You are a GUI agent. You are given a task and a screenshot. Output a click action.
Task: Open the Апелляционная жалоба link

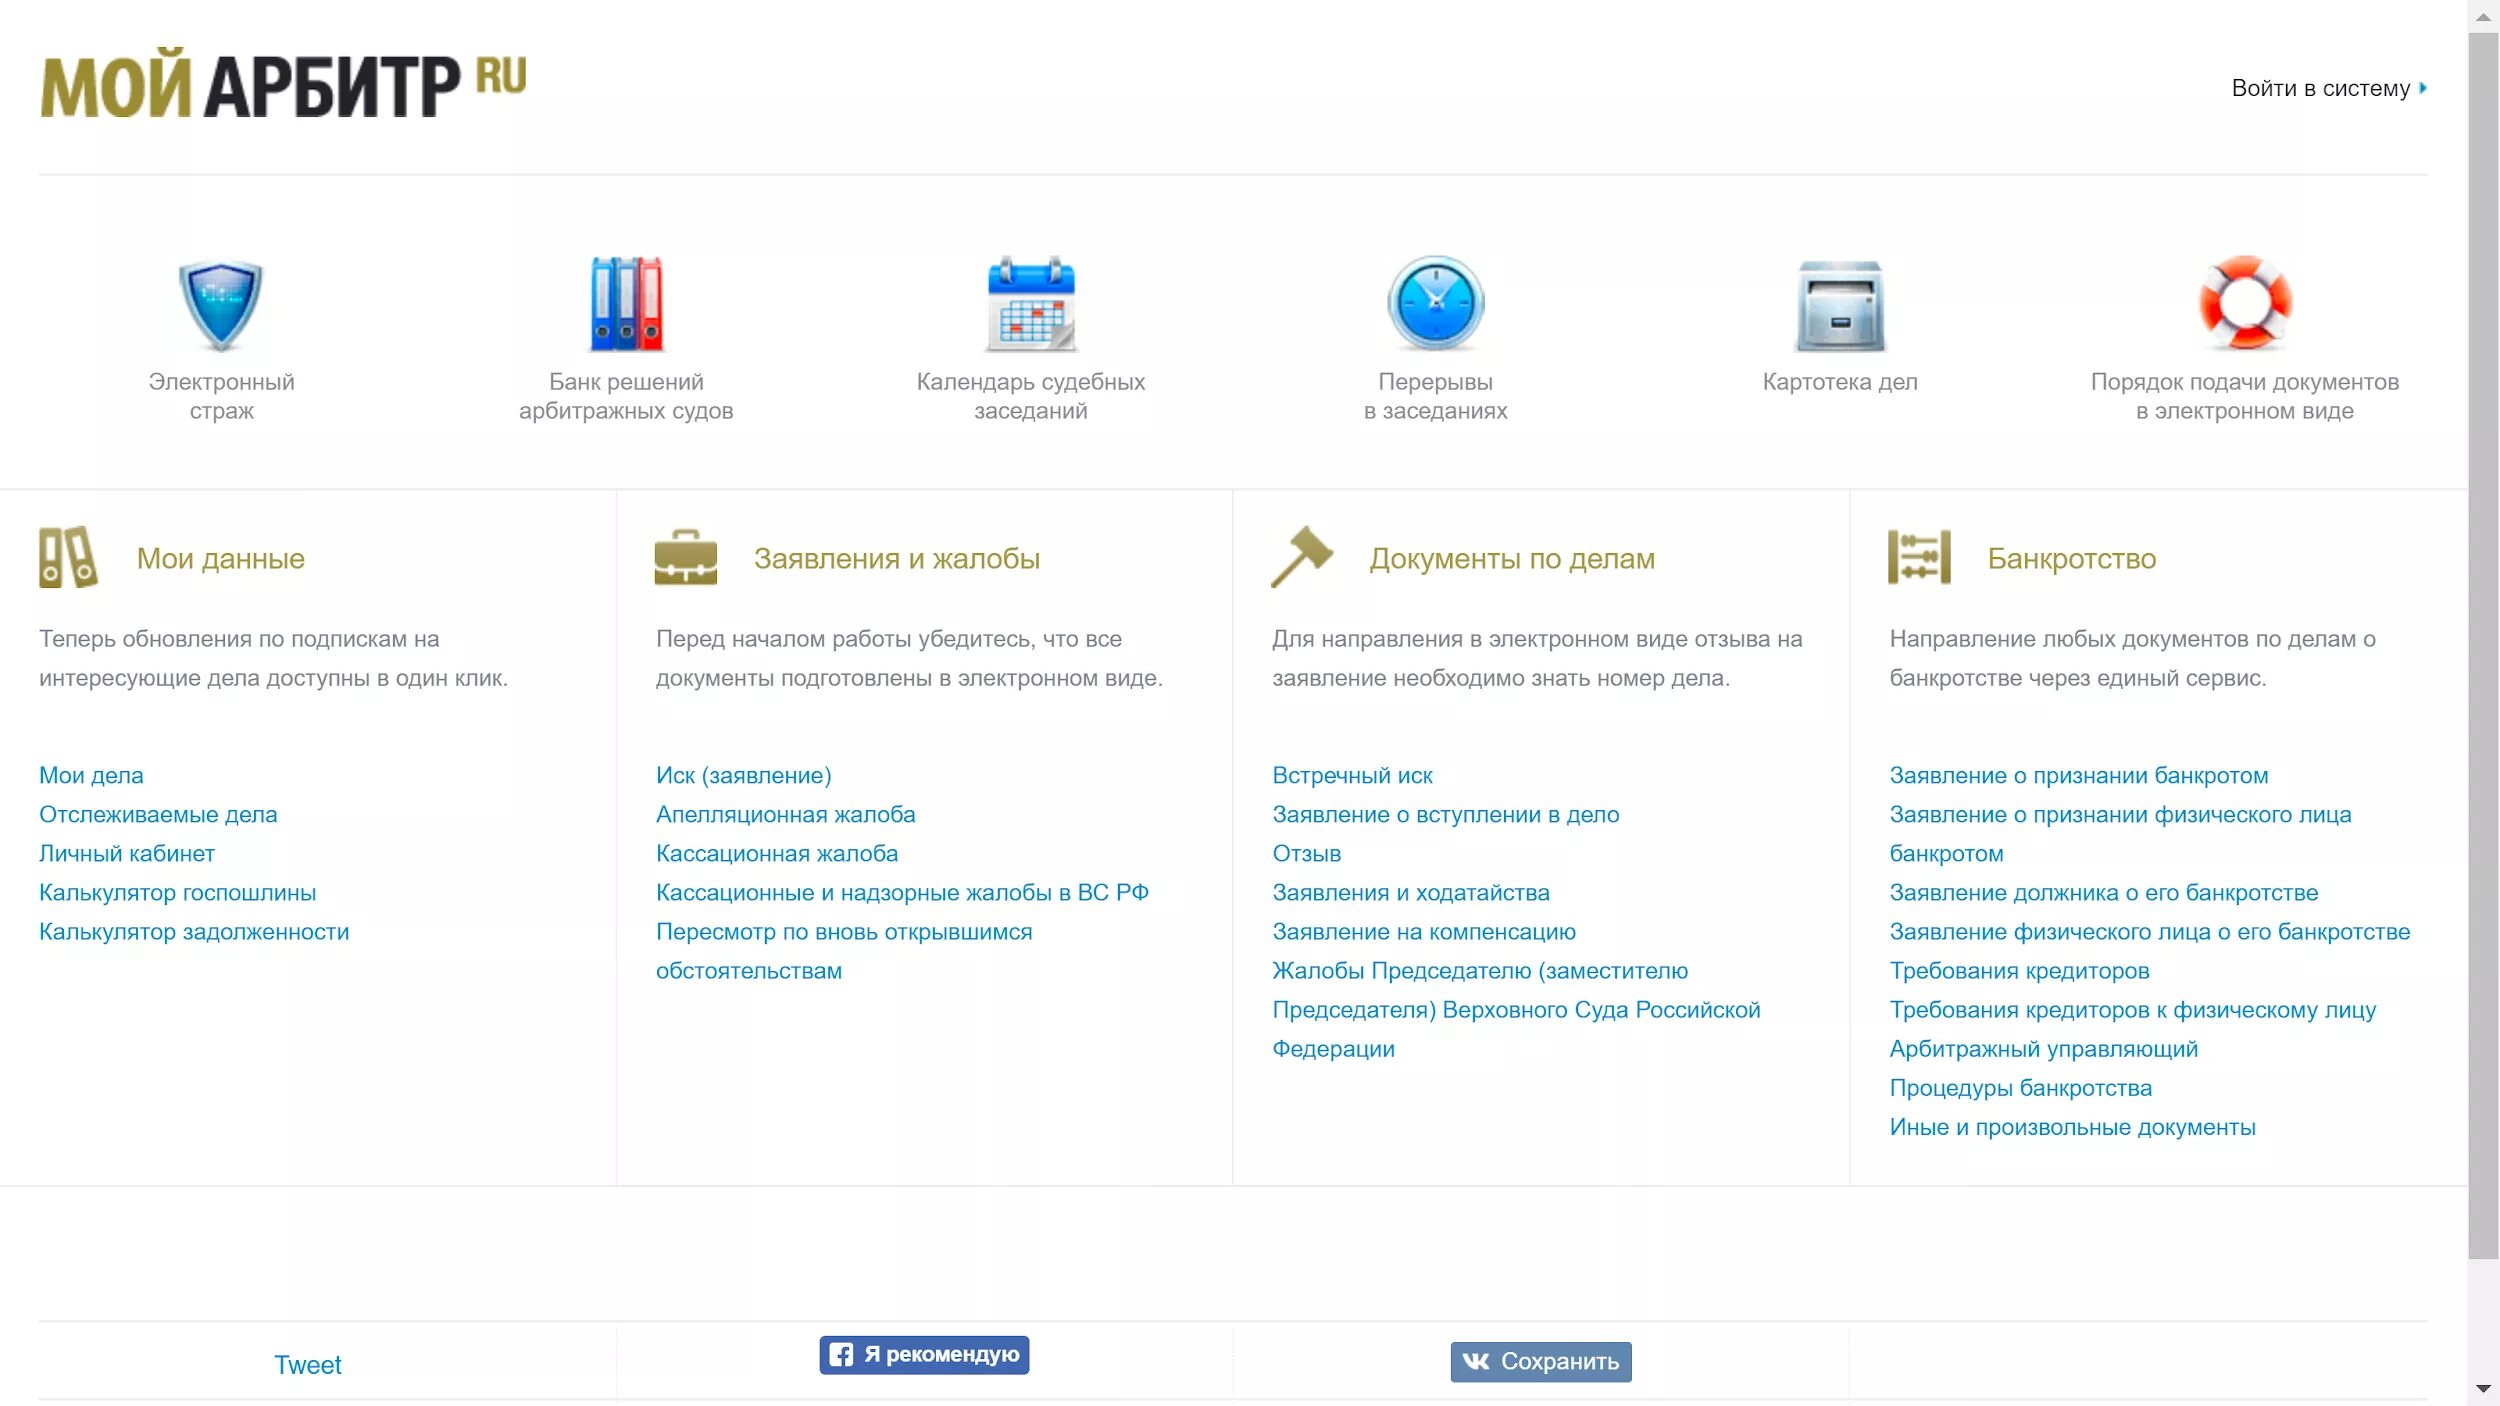pyautogui.click(x=785, y=814)
